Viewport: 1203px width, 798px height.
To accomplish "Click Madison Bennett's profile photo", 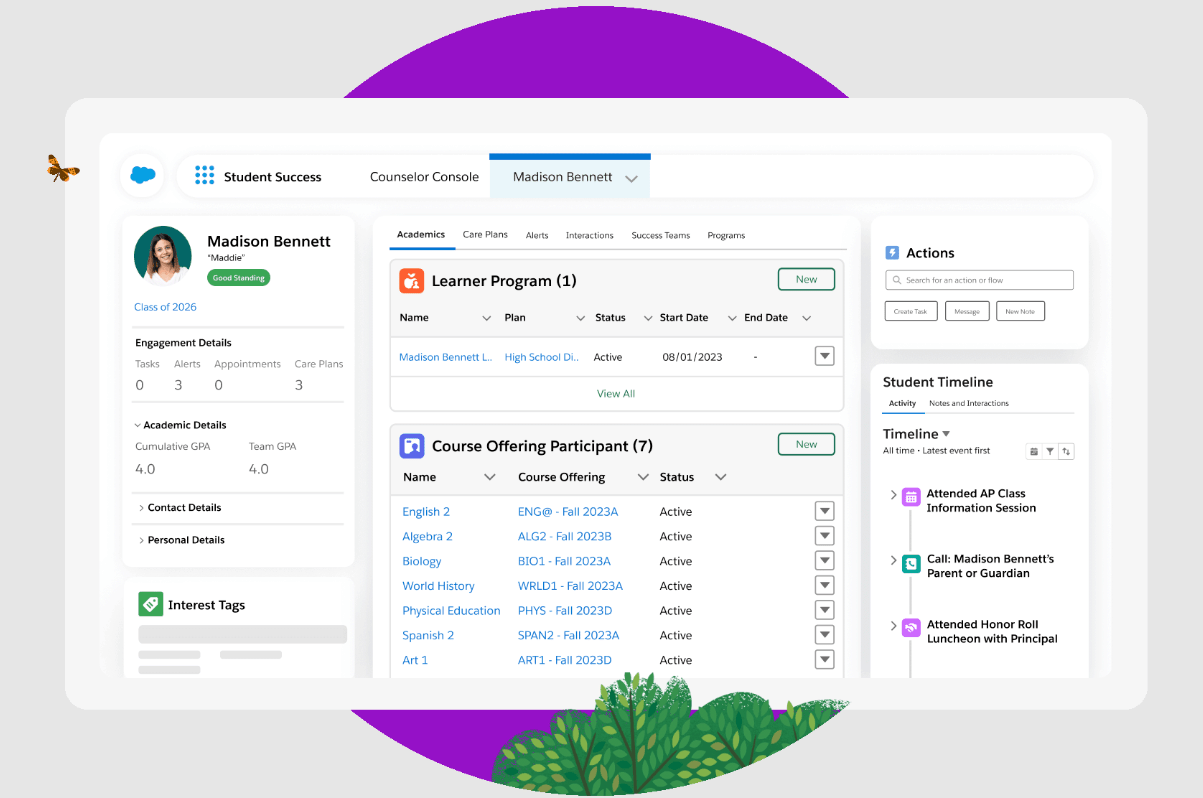I will click(x=163, y=255).
